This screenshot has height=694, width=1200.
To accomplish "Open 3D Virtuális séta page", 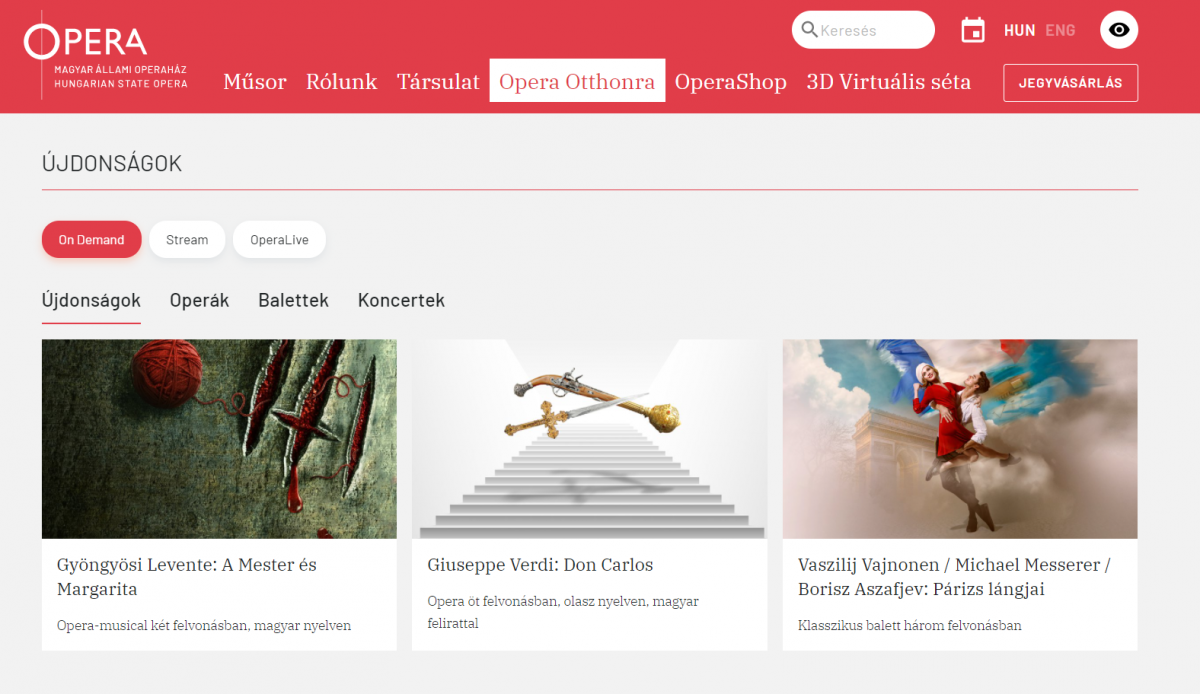I will pyautogui.click(x=888, y=82).
